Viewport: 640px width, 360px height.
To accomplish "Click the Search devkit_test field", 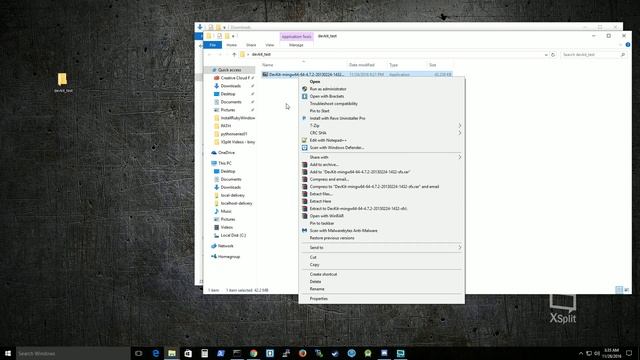I will click(x=593, y=55).
